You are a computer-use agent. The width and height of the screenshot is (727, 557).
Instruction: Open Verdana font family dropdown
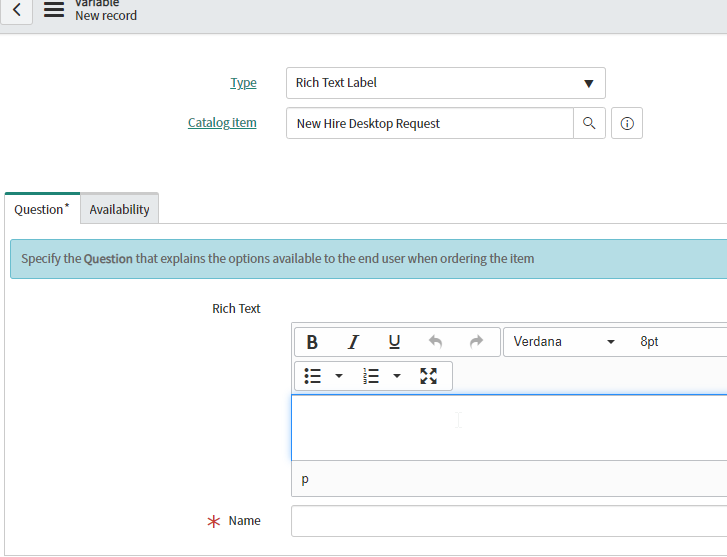click(564, 342)
